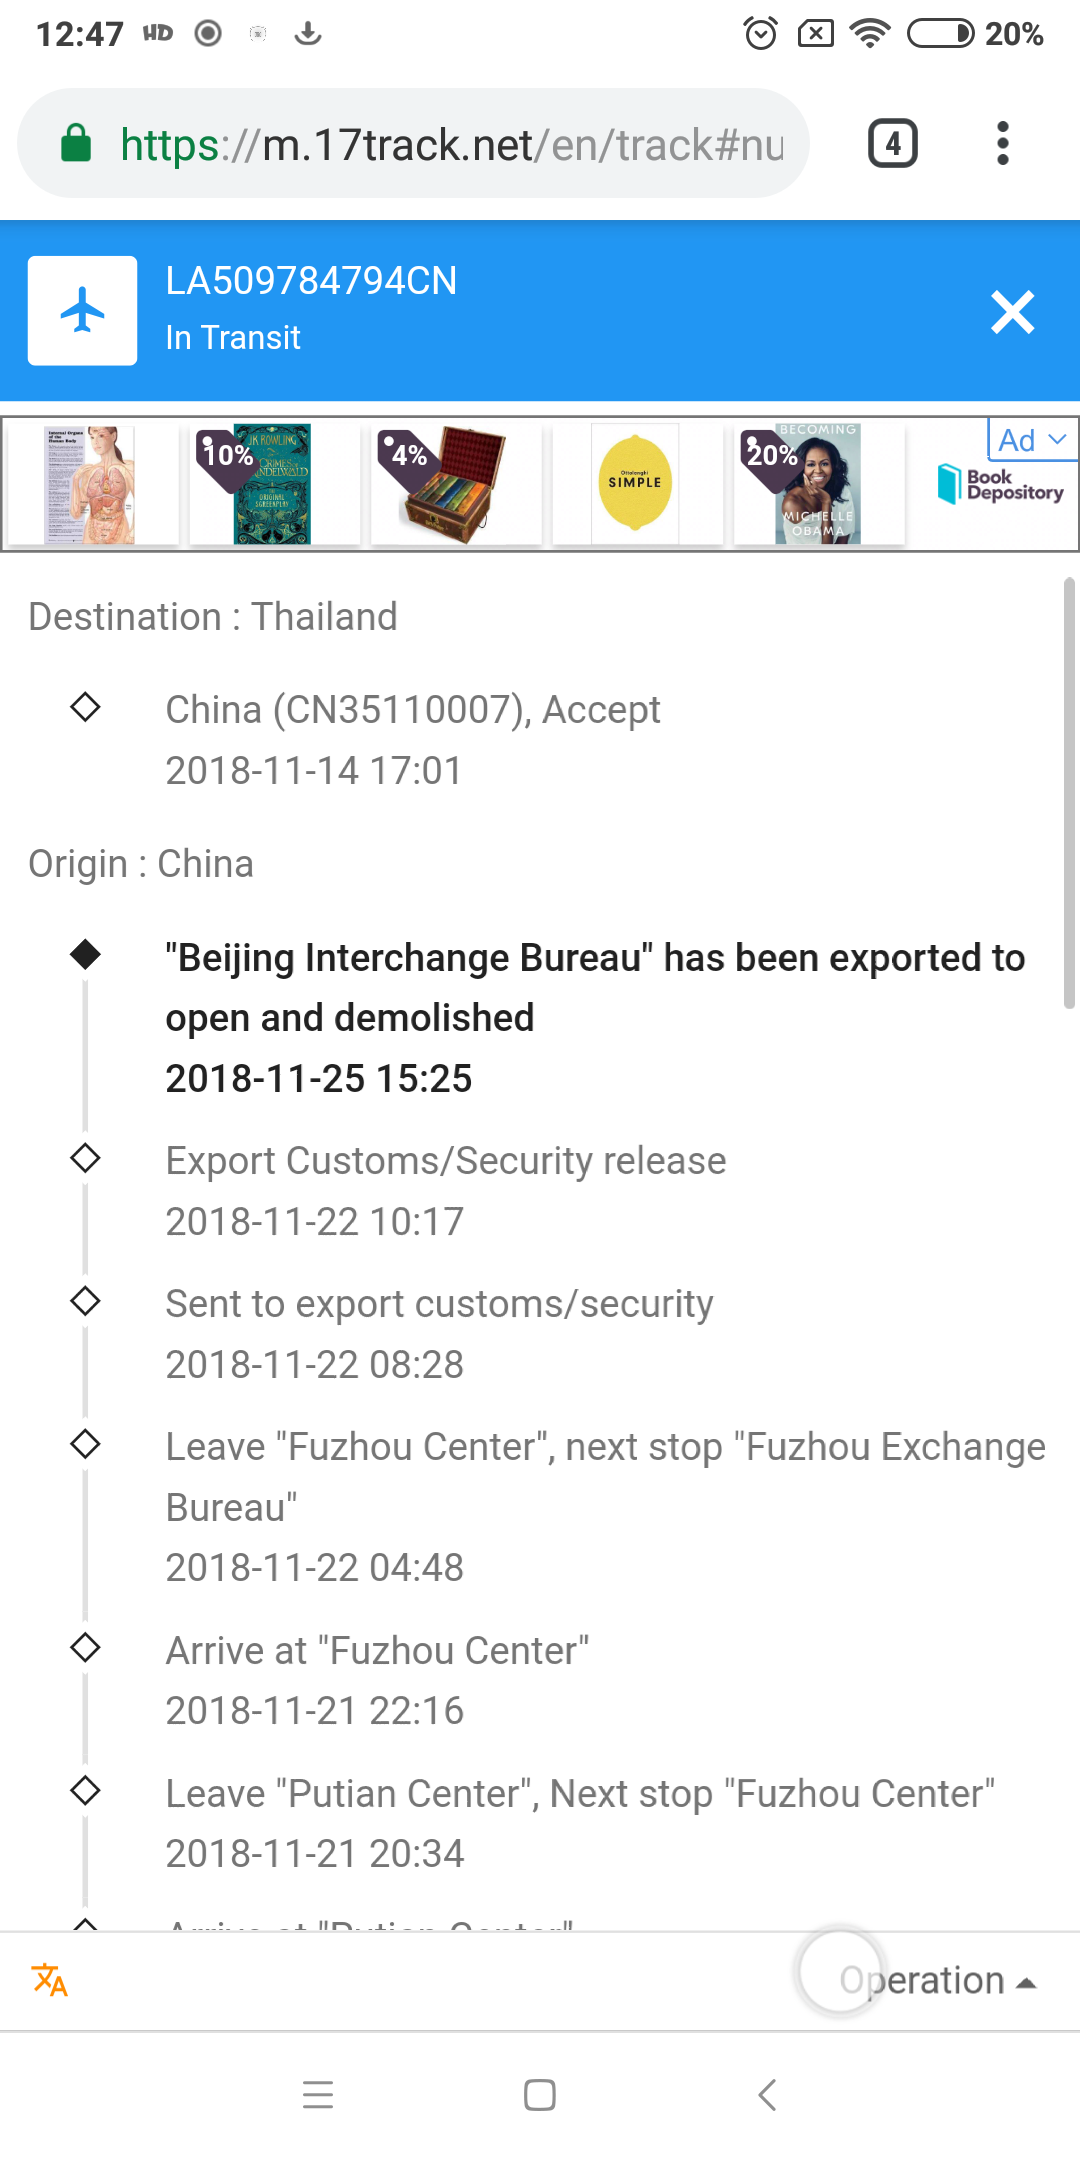Image resolution: width=1080 pixels, height=2160 pixels.
Task: Expand the Ad options chevron
Action: click(x=1057, y=439)
